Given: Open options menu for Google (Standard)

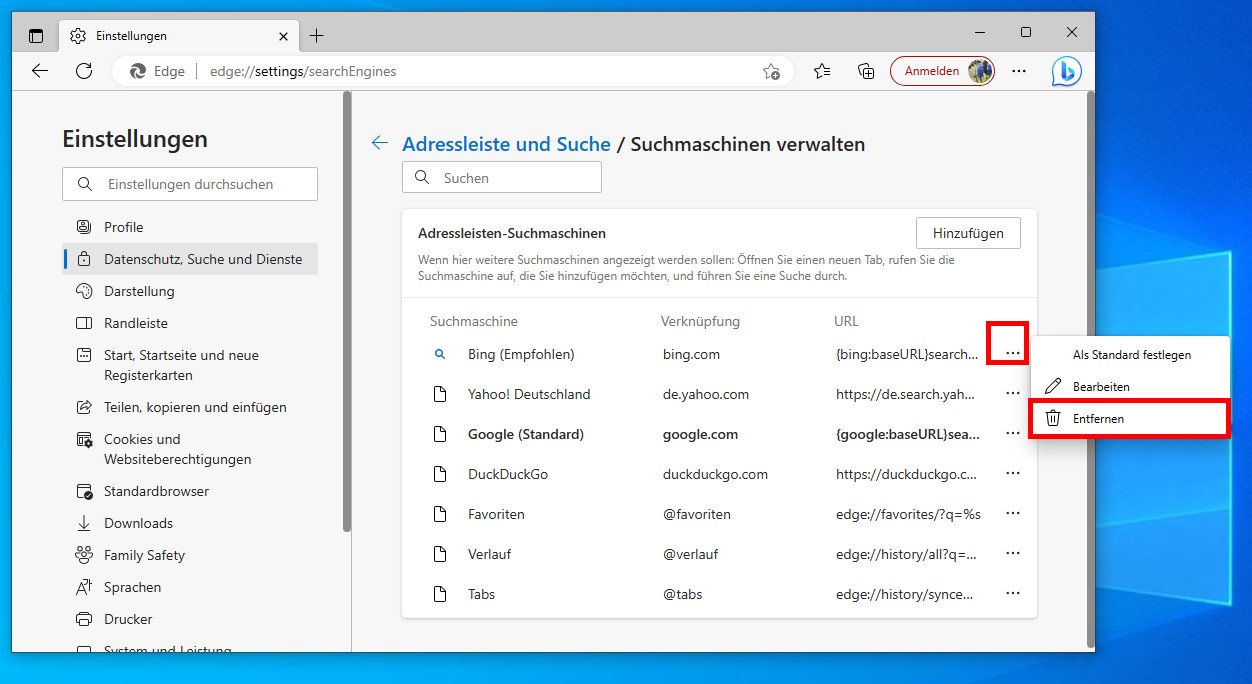Looking at the screenshot, I should pos(1013,433).
